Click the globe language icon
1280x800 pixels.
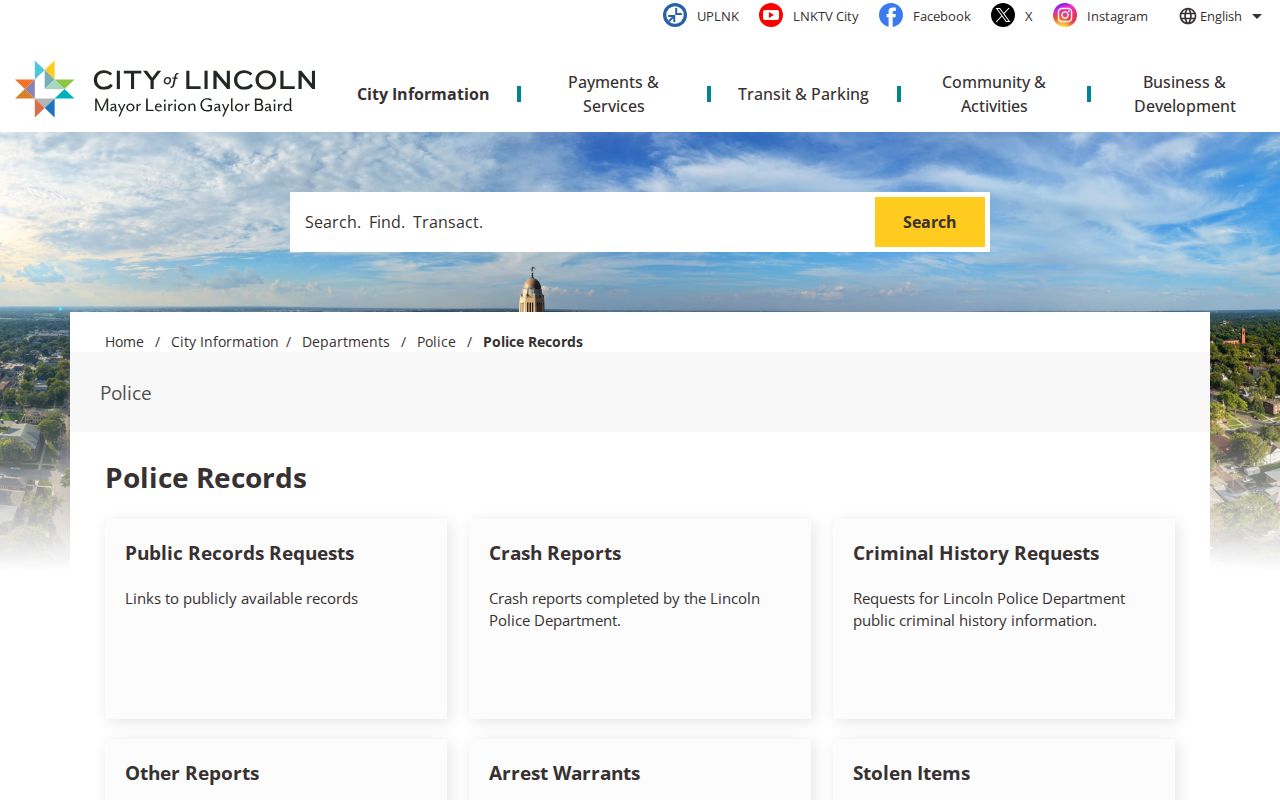[x=1188, y=16]
